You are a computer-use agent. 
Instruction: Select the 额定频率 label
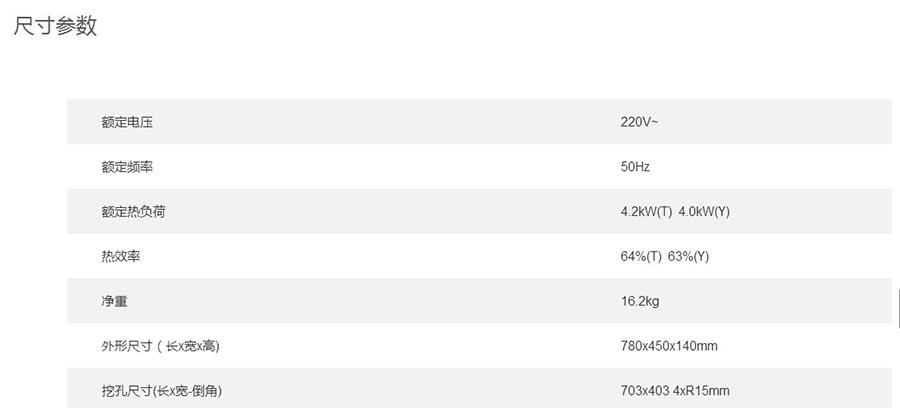coord(127,167)
